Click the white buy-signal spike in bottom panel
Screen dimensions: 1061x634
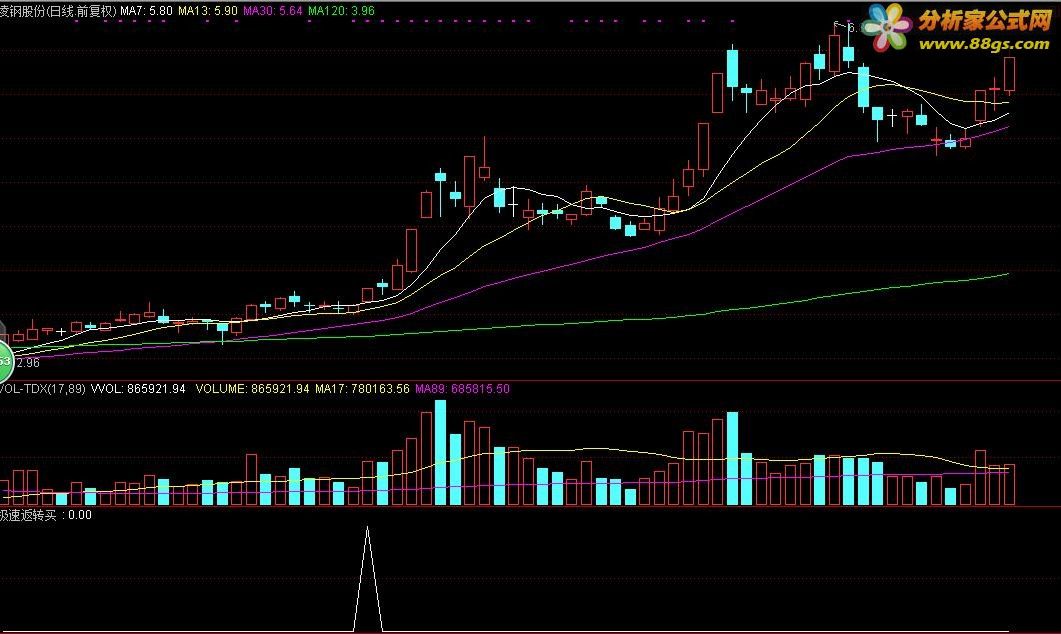tap(367, 579)
